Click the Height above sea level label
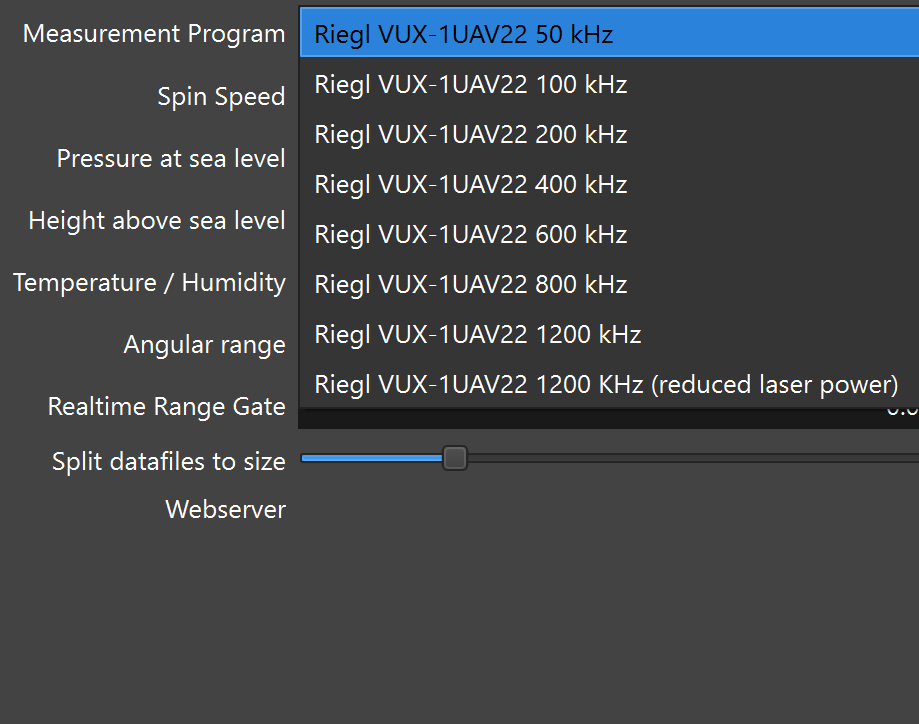The height and width of the screenshot is (724, 919). (157, 221)
